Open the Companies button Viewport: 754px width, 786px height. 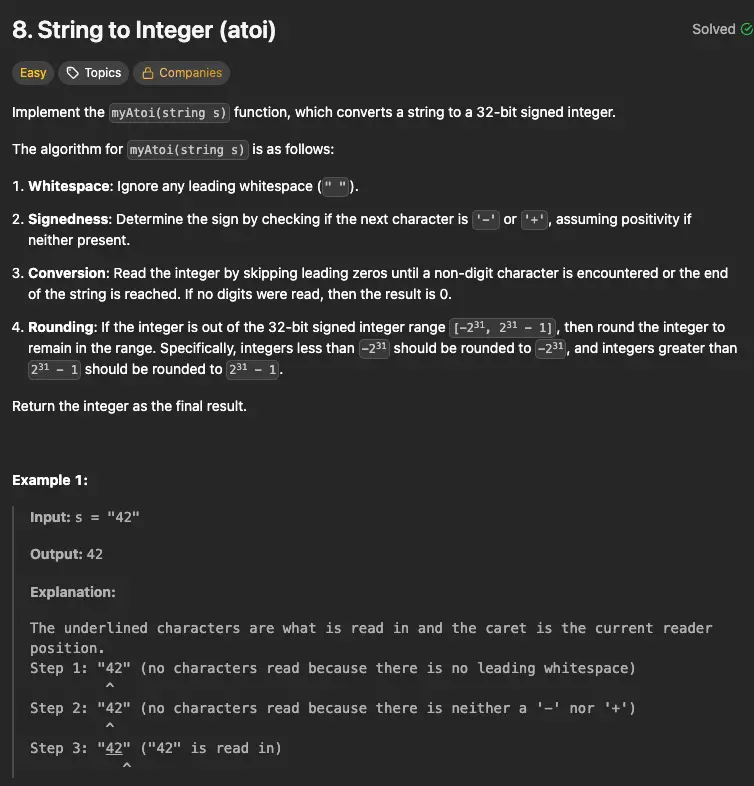181,73
